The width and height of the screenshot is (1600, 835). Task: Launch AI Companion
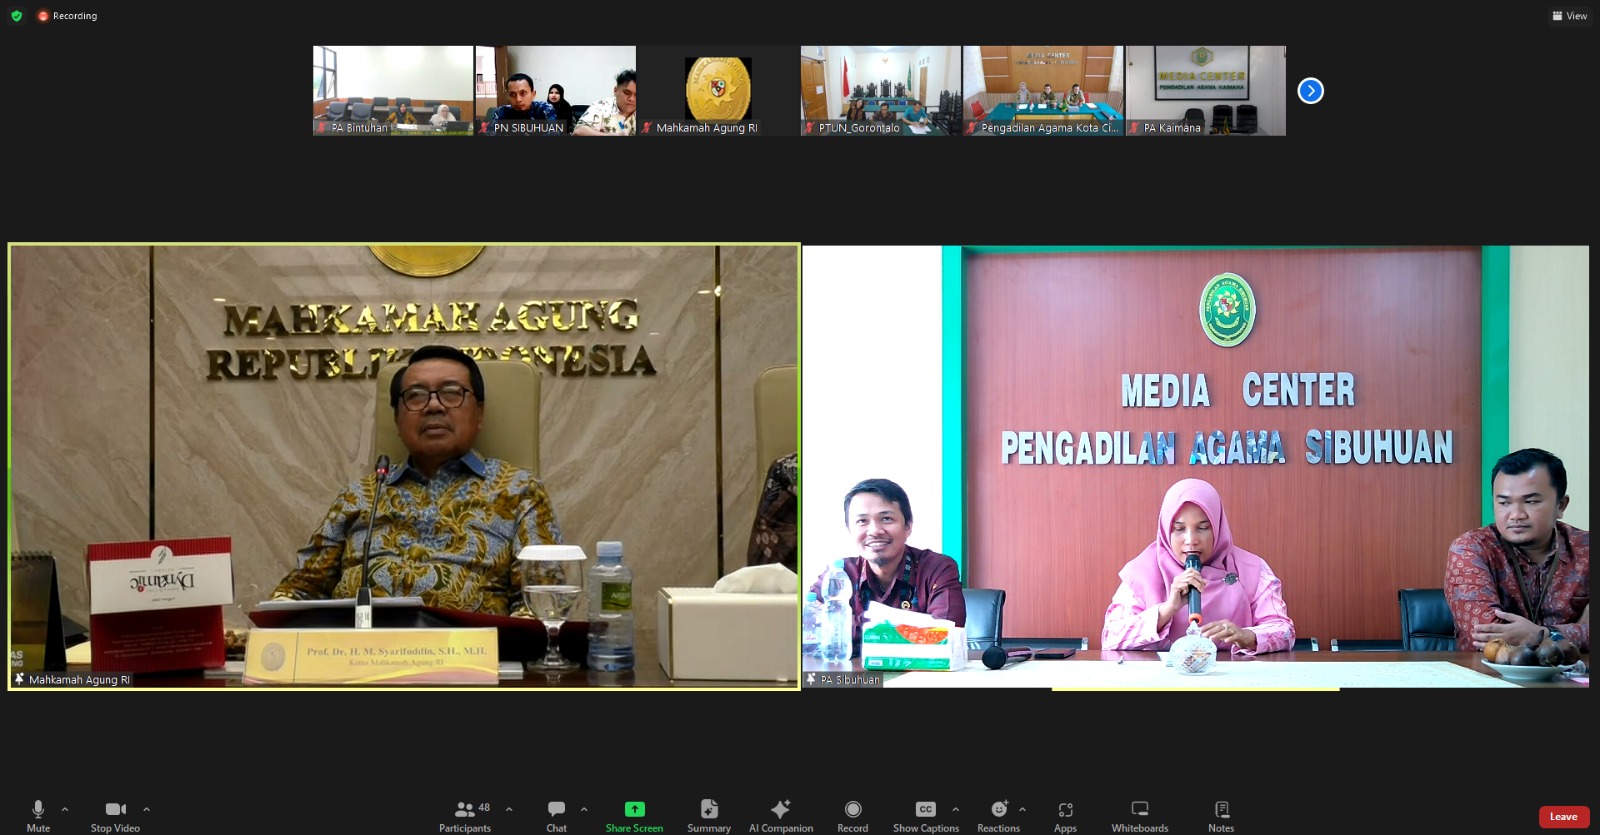coord(781,815)
